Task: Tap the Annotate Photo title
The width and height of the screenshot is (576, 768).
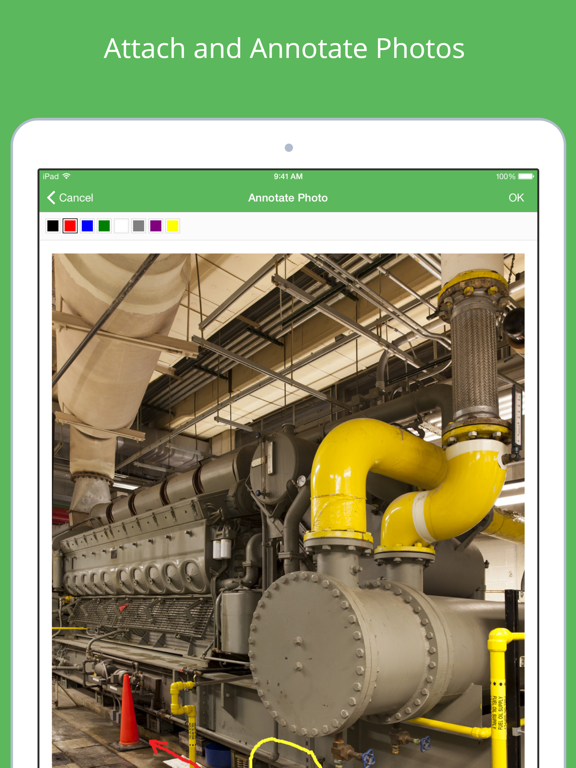Action: (x=288, y=198)
